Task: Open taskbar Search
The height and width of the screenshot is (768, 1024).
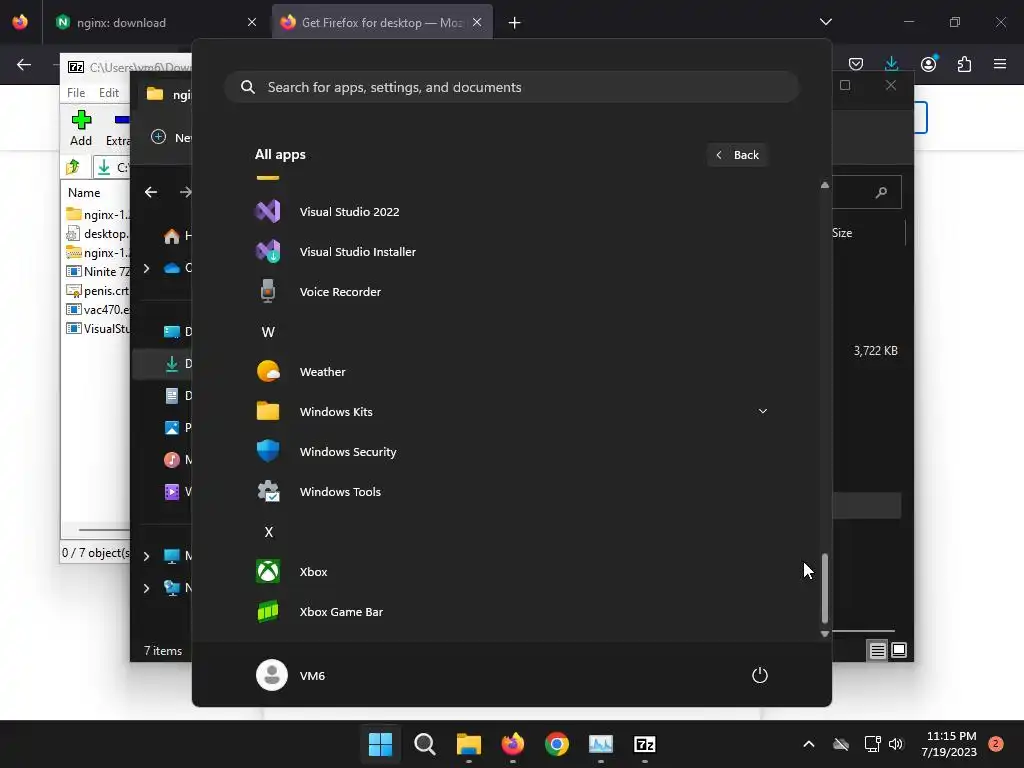Action: click(x=424, y=744)
